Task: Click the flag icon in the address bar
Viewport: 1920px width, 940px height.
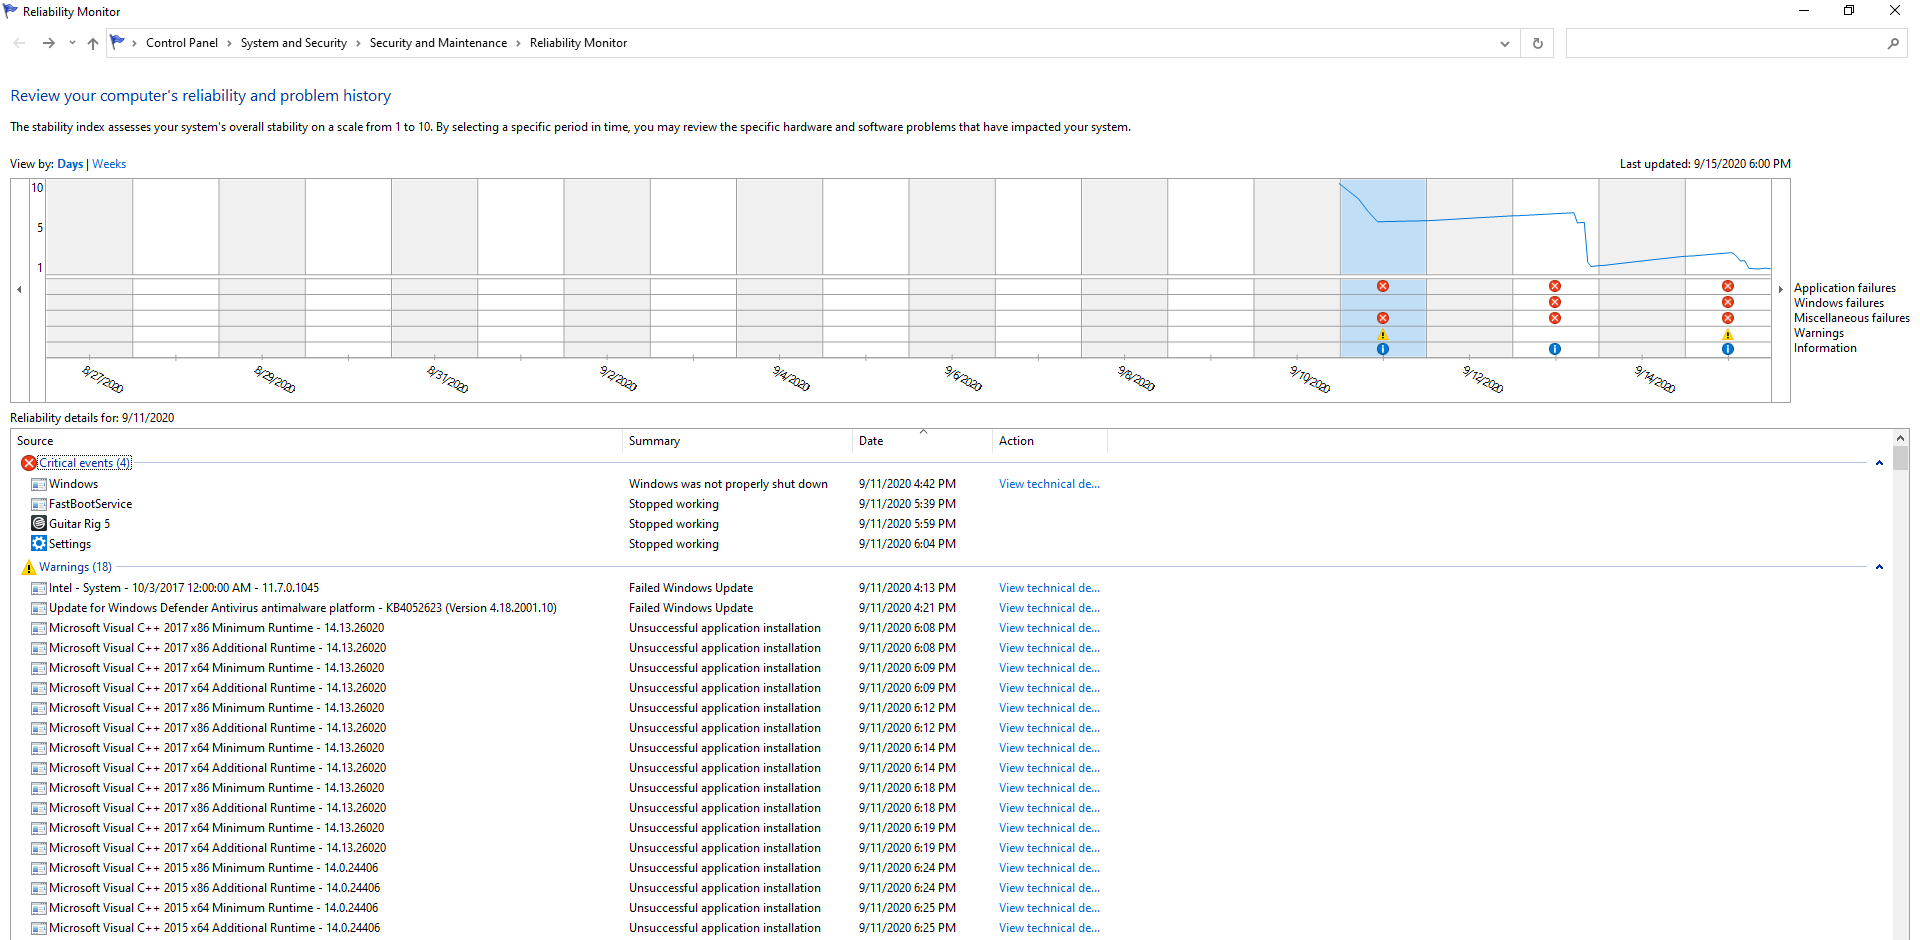Action: [117, 42]
